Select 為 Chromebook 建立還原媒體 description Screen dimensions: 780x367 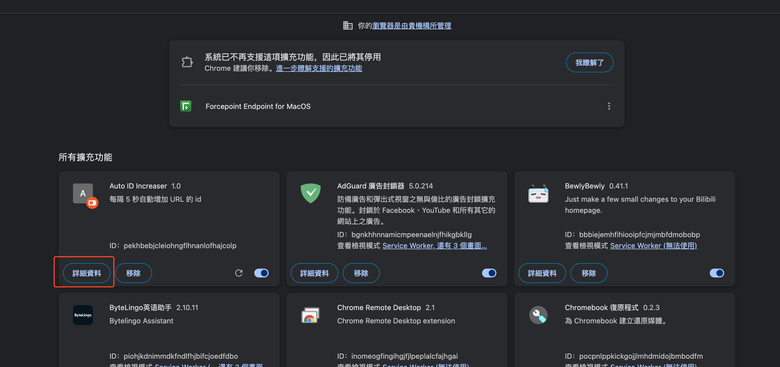click(x=615, y=321)
